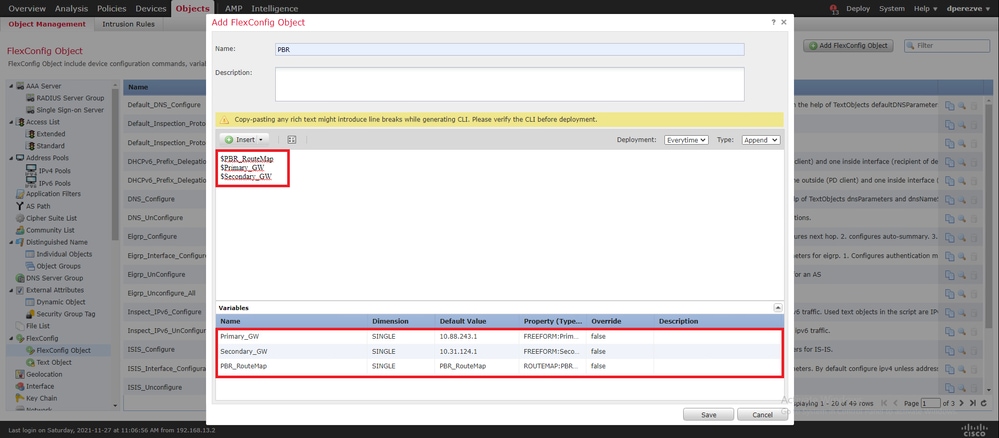999x438 pixels.
Task: Open the Devices menu
Action: (x=151, y=8)
